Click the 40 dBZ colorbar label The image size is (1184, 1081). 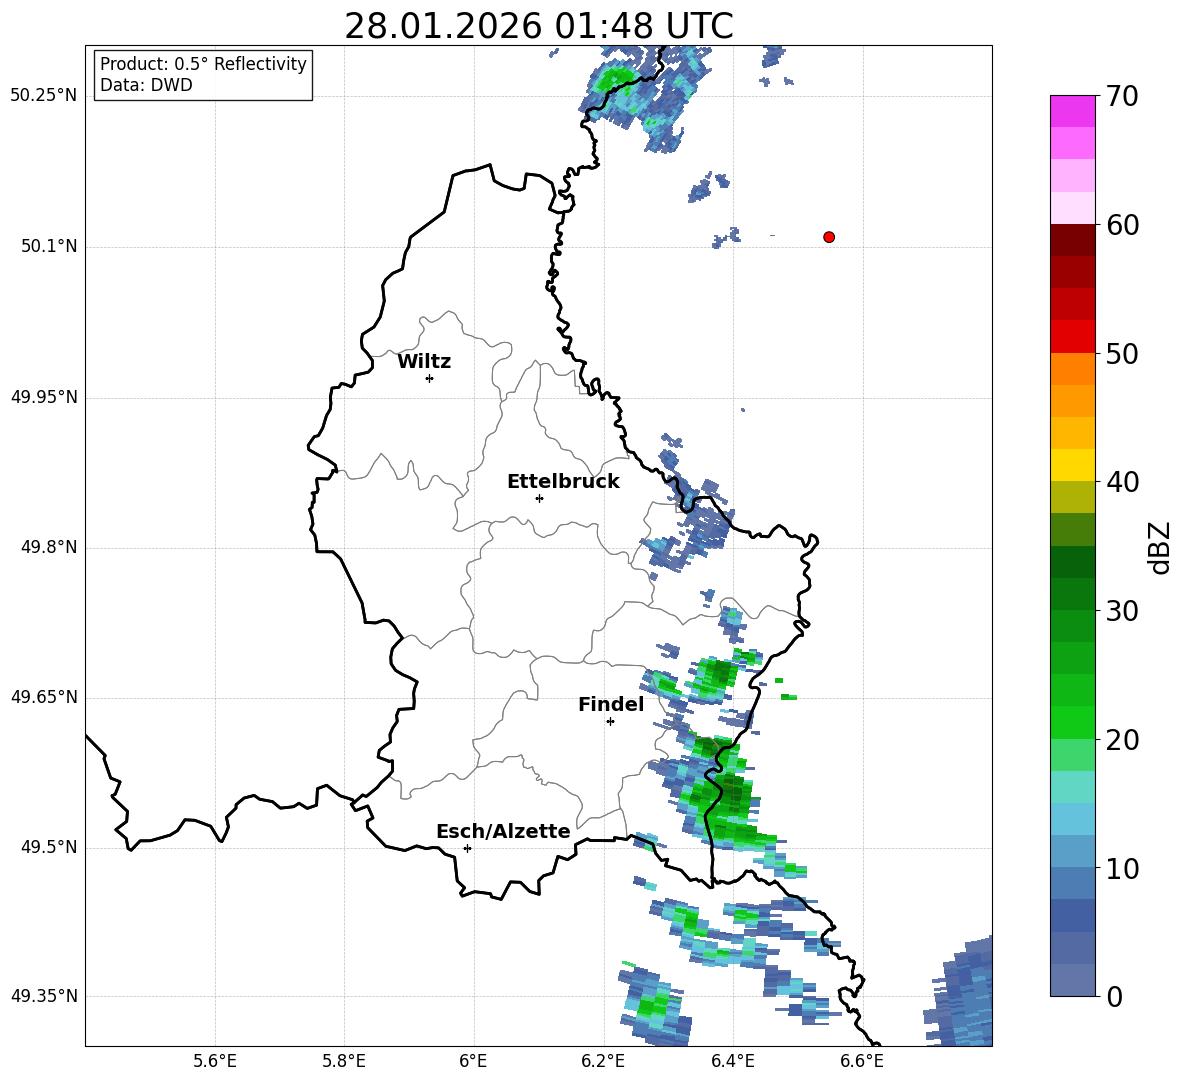1121,482
